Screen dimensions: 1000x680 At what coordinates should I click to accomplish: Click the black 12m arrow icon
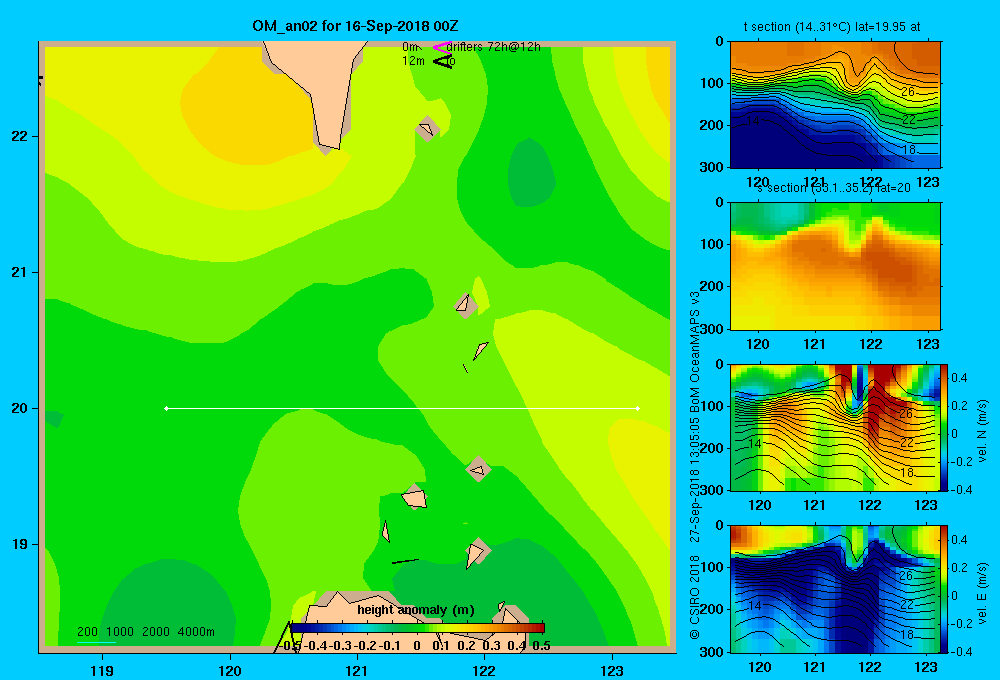pos(443,61)
